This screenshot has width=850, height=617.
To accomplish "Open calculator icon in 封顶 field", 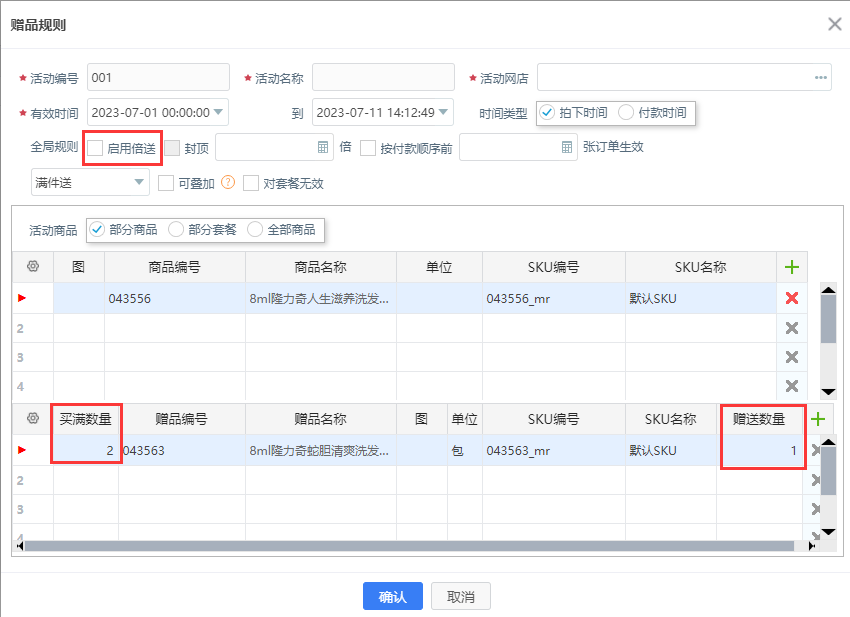I will click(323, 147).
